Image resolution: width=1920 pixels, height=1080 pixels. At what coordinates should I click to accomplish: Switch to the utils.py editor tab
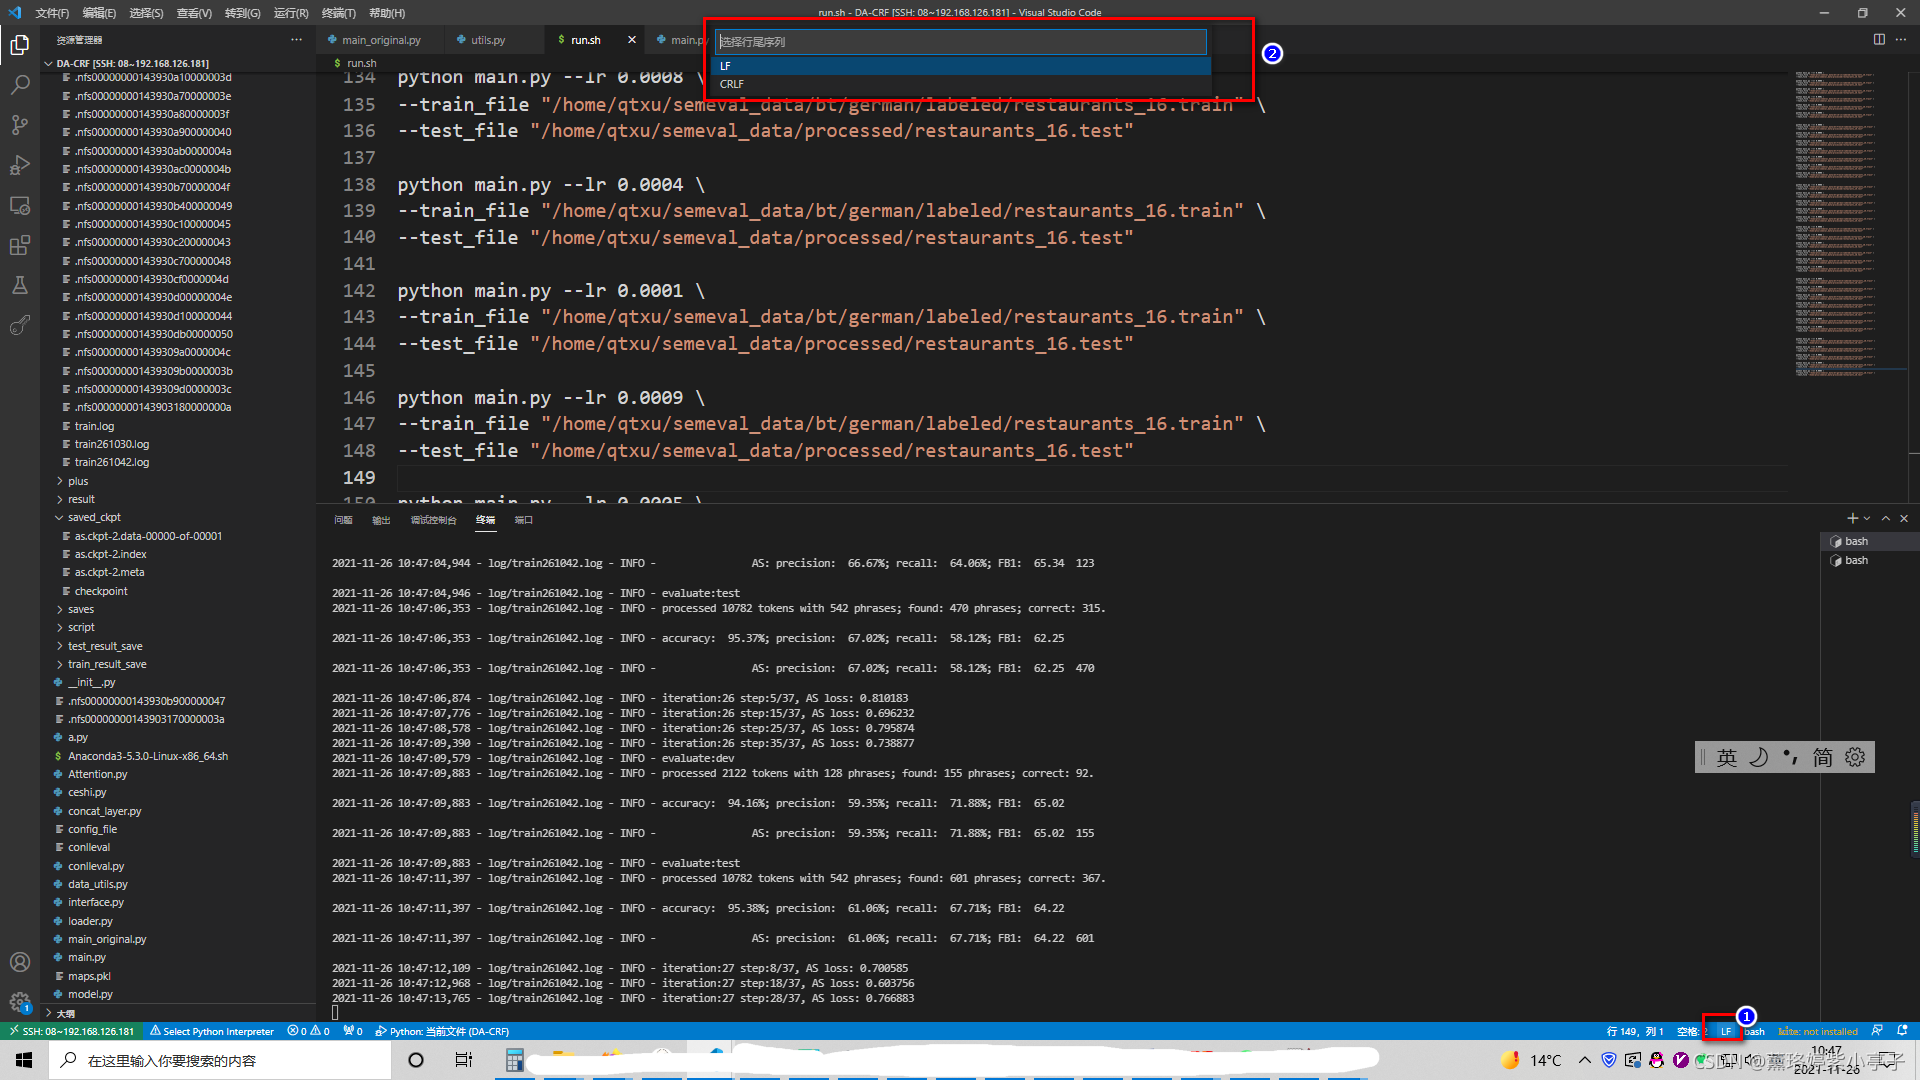(x=490, y=39)
